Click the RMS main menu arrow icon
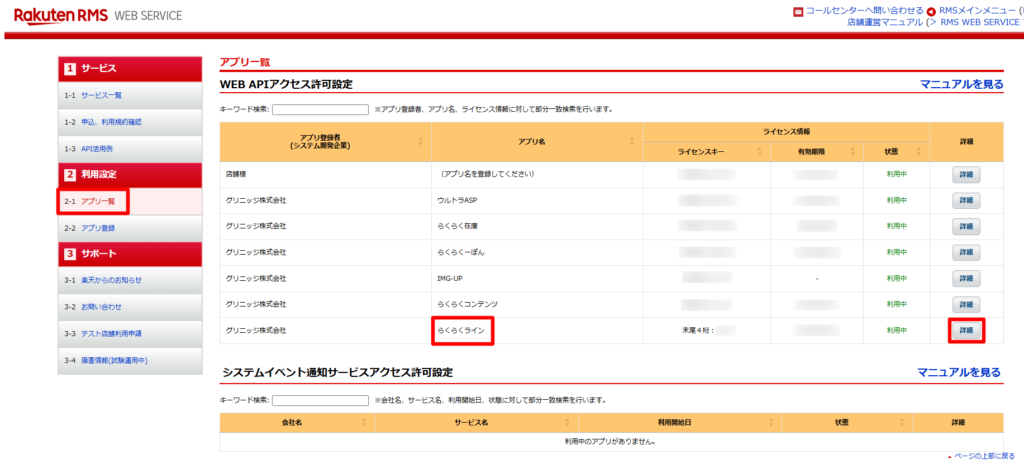The width and height of the screenshot is (1024, 464). point(931,12)
